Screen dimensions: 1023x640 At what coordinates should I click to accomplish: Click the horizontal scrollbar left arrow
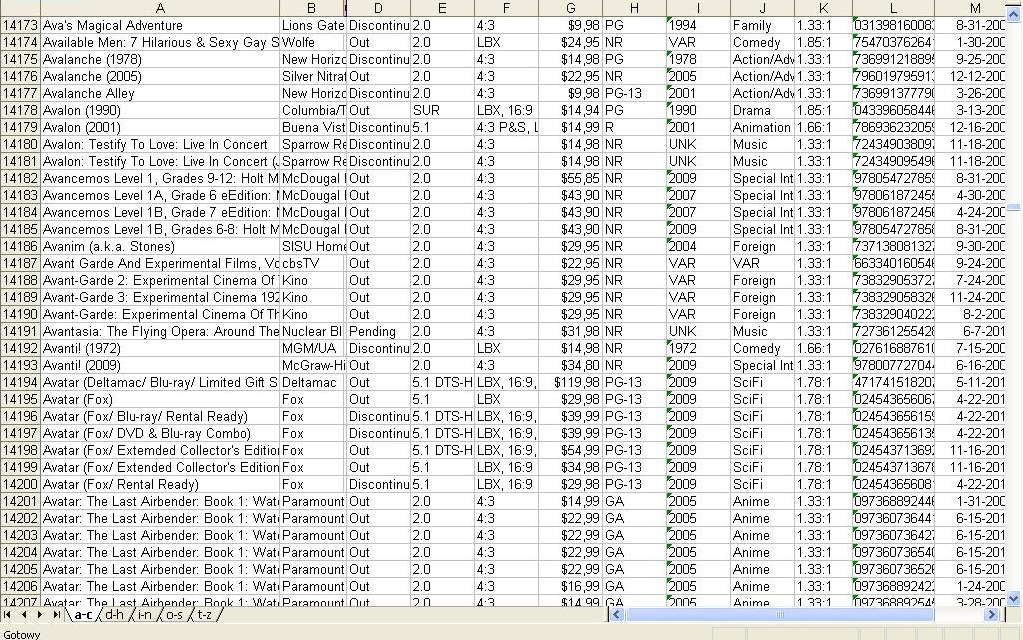point(617,615)
